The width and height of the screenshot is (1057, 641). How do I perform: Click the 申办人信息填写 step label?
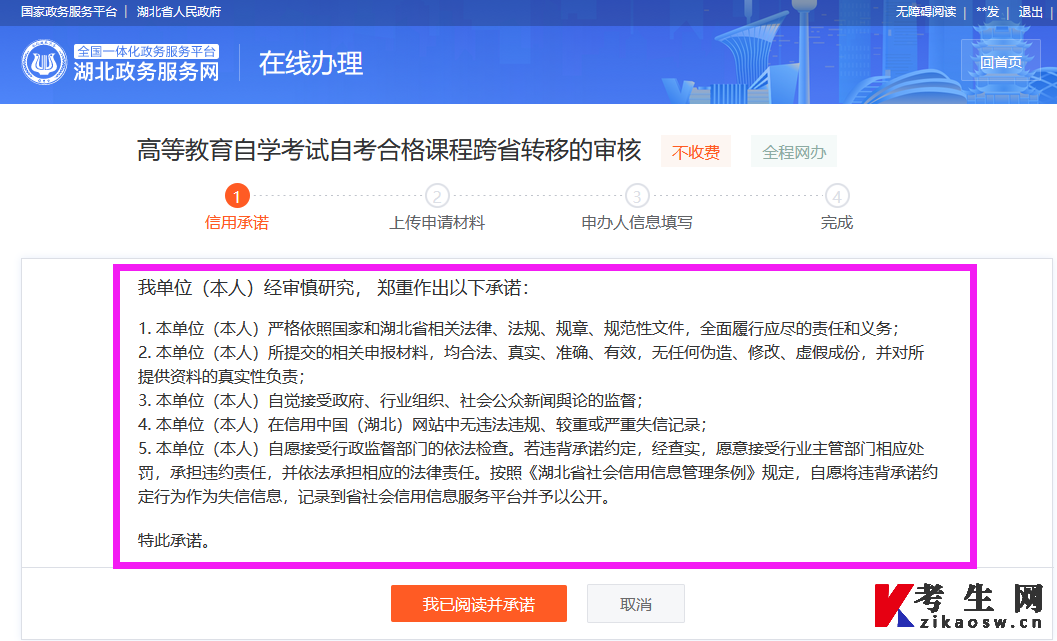click(637, 222)
